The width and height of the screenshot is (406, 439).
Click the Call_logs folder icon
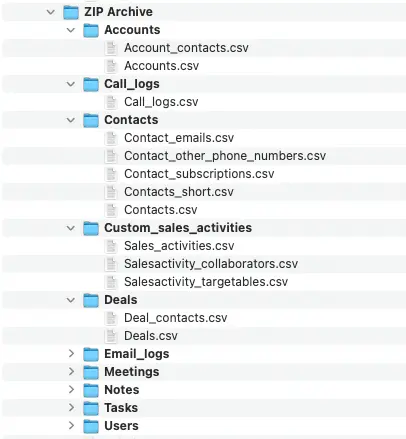91,84
